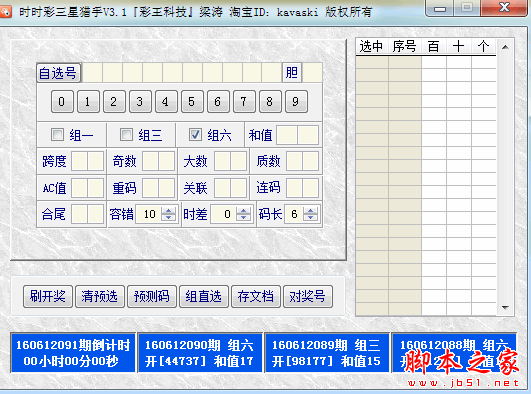Image resolution: width=531 pixels, height=394 pixels.
Task: Click the 选中 column header
Action: click(372, 46)
